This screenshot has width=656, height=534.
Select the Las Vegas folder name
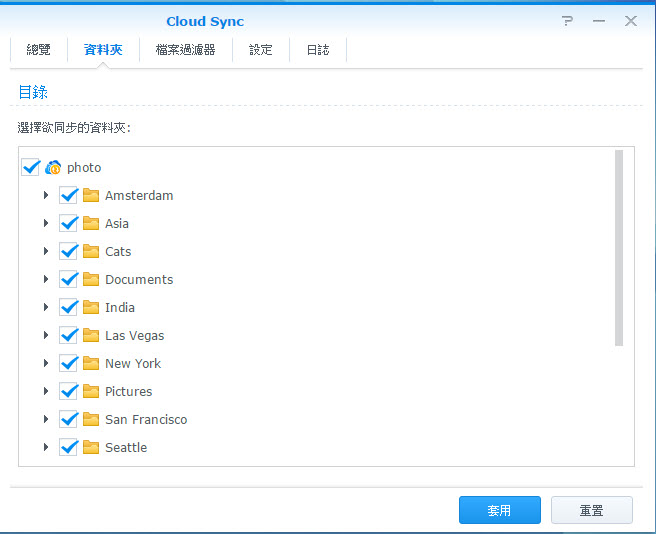pyautogui.click(x=134, y=336)
